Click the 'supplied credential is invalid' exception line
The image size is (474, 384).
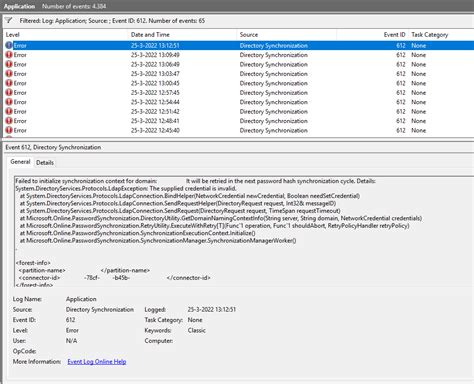(126, 189)
